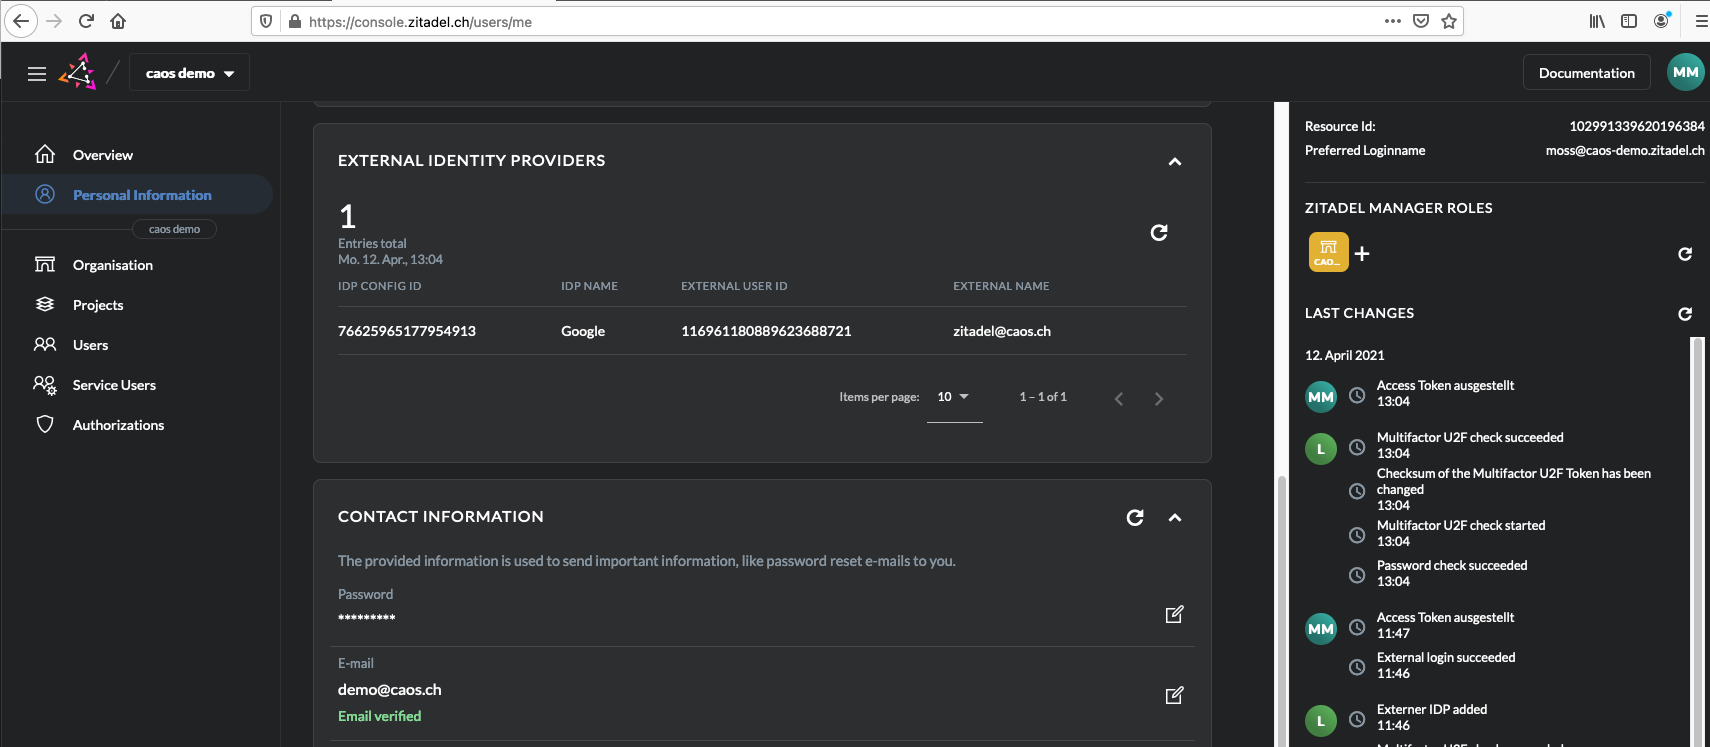Refresh the ZITADEL Manager Roles section
Image resolution: width=1710 pixels, height=747 pixels.
(1685, 254)
